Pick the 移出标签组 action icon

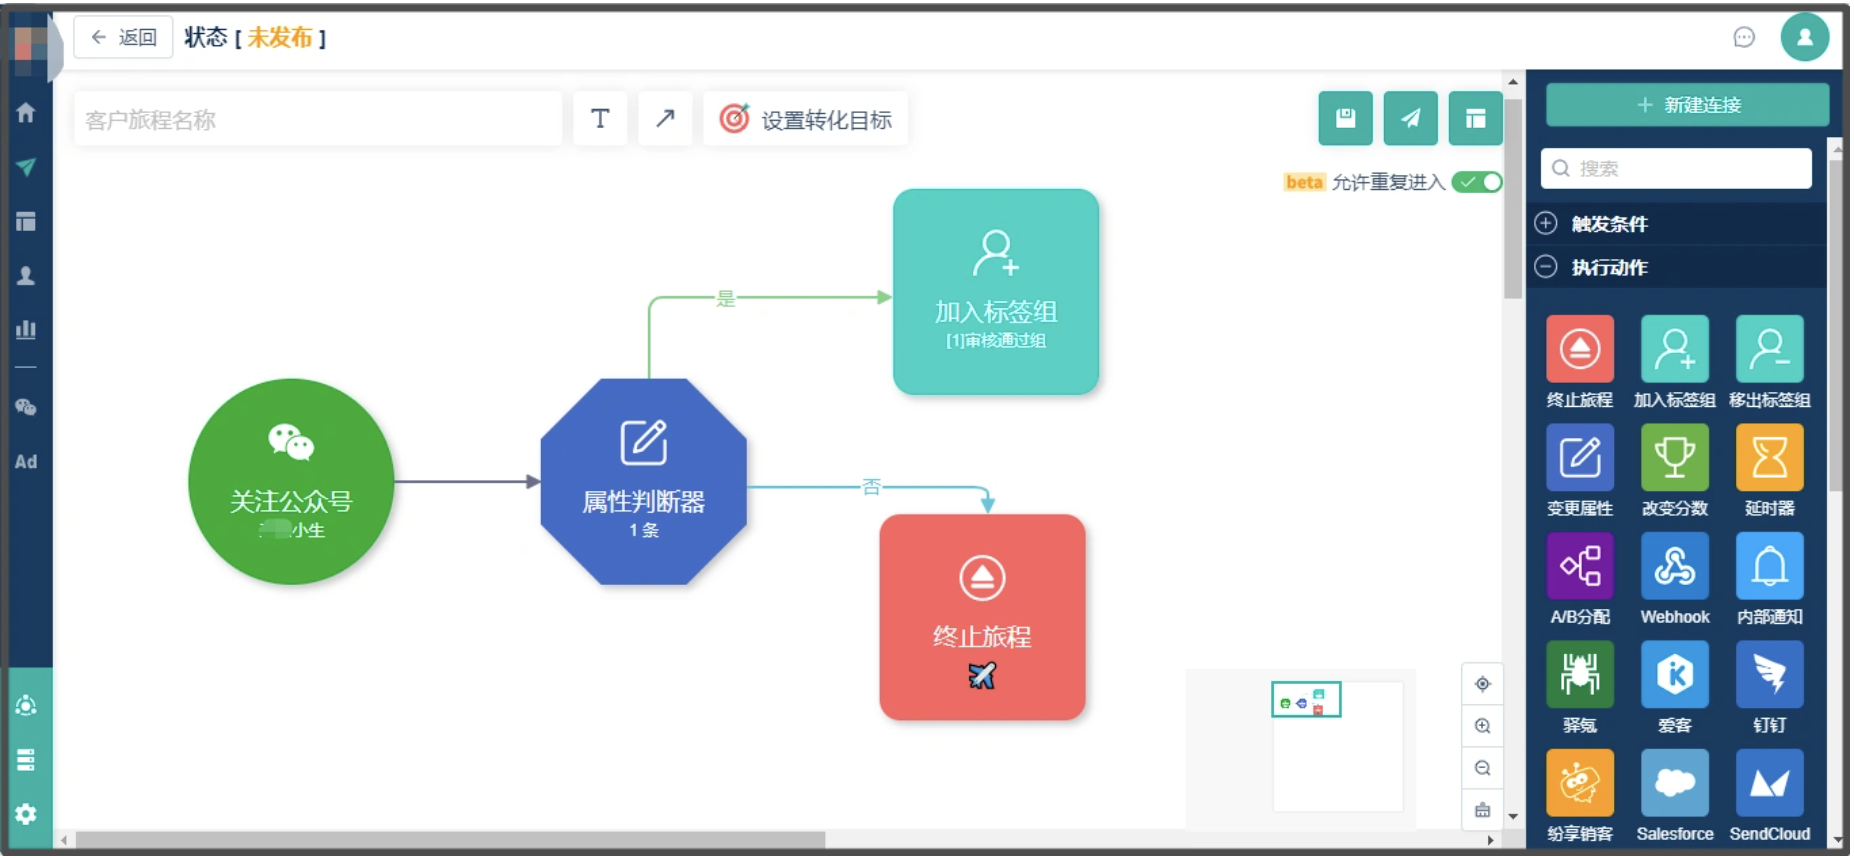1770,349
